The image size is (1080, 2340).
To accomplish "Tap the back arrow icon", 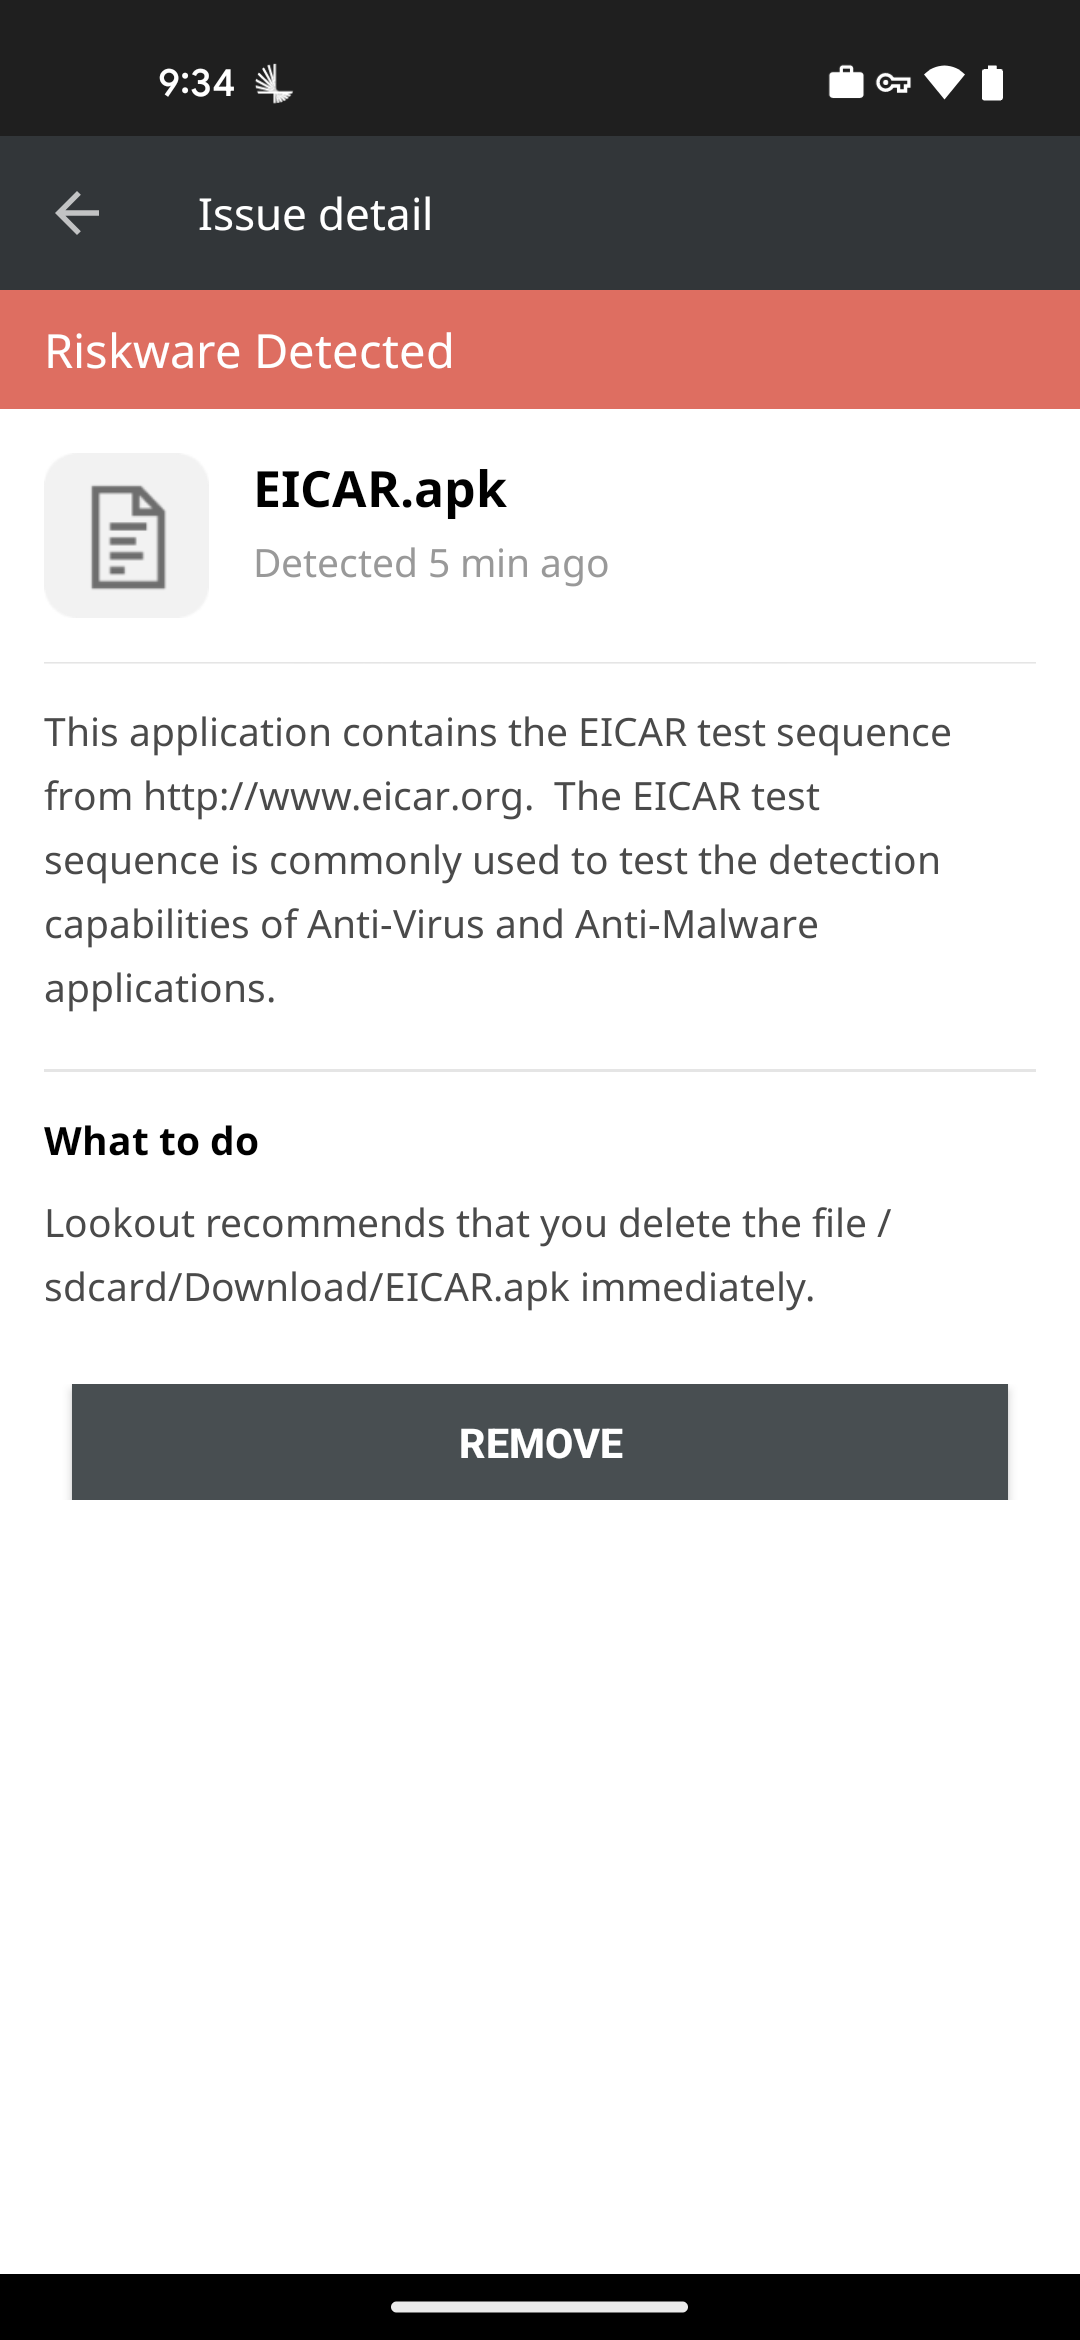I will click(x=77, y=213).
